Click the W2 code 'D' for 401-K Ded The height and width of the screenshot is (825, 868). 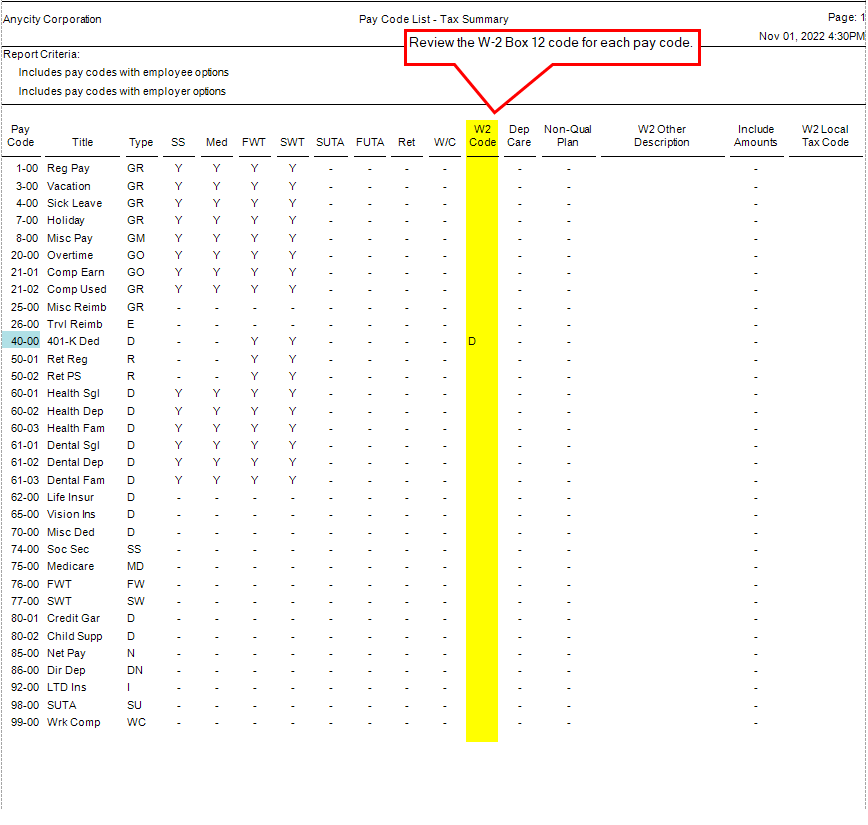tap(472, 341)
